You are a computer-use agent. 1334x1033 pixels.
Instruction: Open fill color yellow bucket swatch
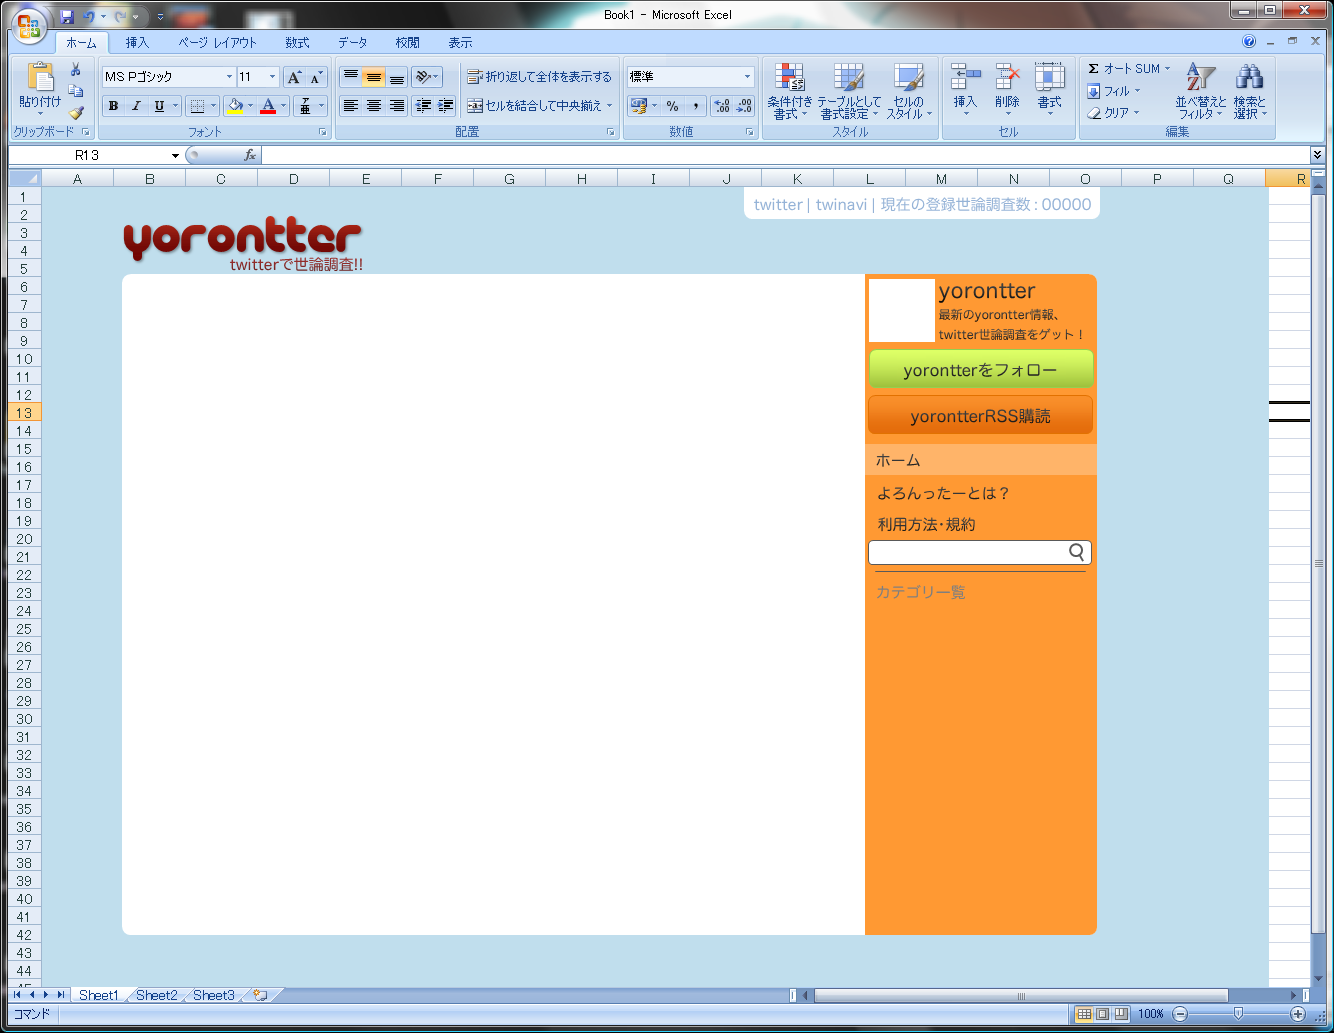236,106
